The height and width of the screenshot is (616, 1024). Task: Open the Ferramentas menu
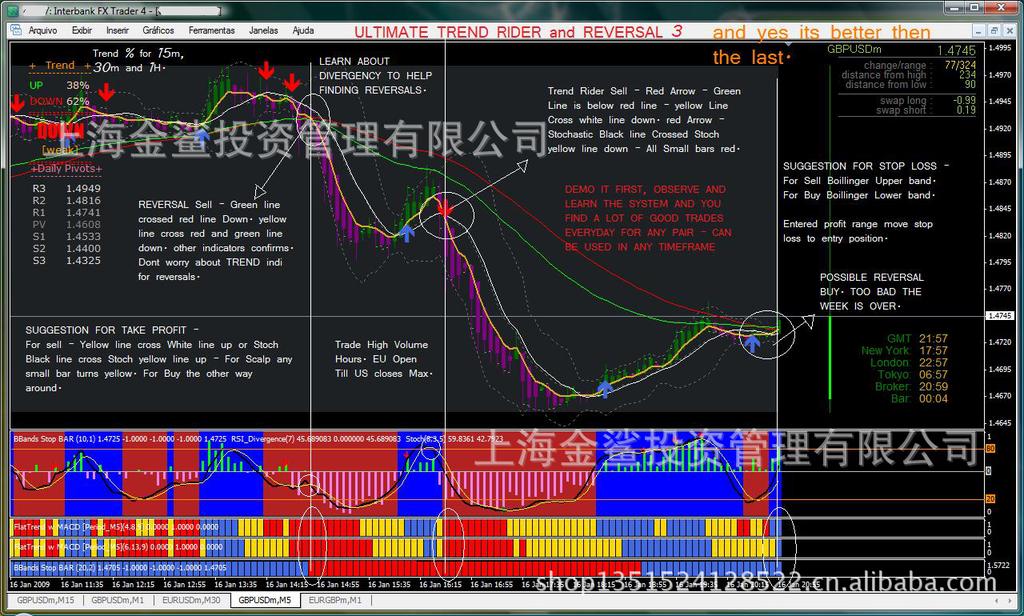pyautogui.click(x=212, y=31)
